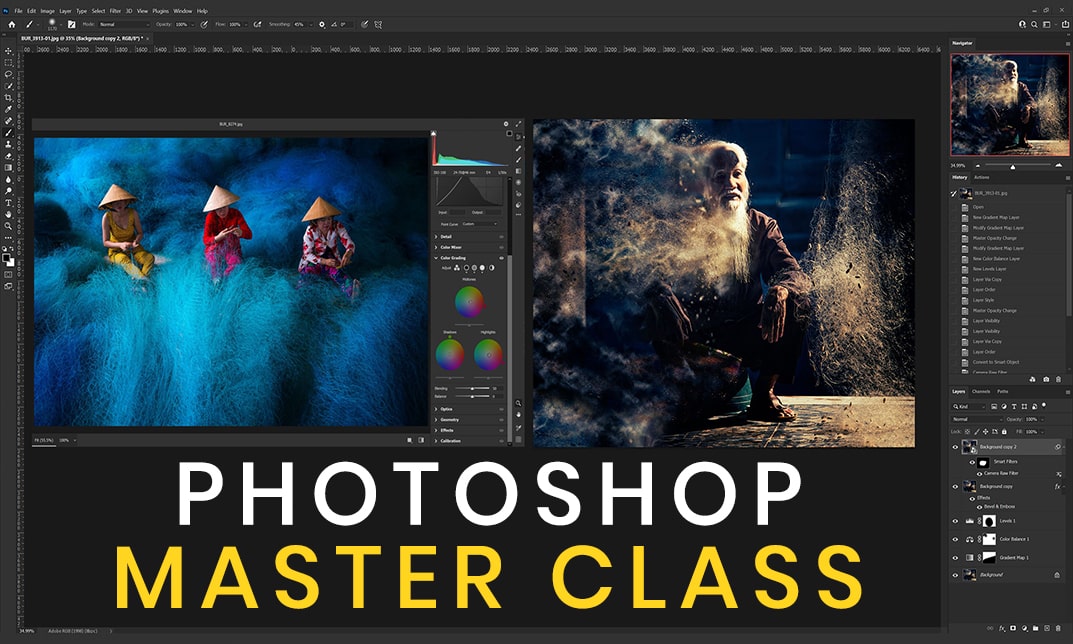Create new adjustment layer icon
Image resolution: width=1073 pixels, height=644 pixels.
coord(1024,628)
